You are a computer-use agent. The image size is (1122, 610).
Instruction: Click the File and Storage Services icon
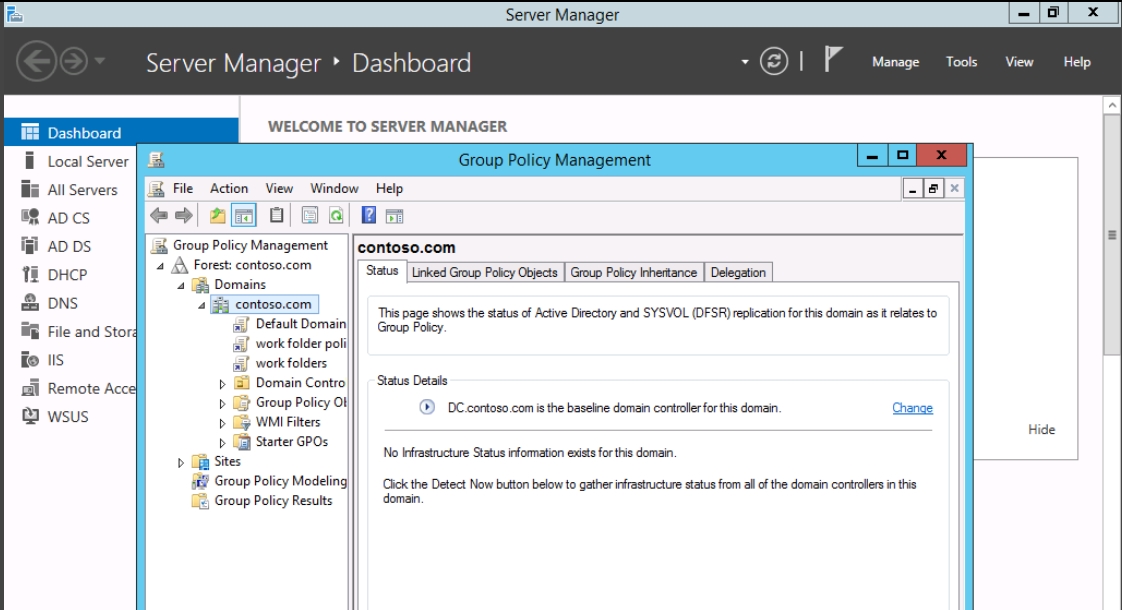(x=30, y=331)
